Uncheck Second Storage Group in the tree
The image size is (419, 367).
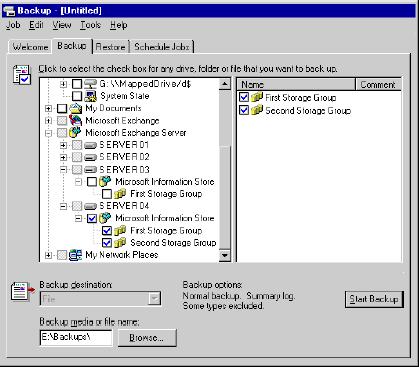107,243
